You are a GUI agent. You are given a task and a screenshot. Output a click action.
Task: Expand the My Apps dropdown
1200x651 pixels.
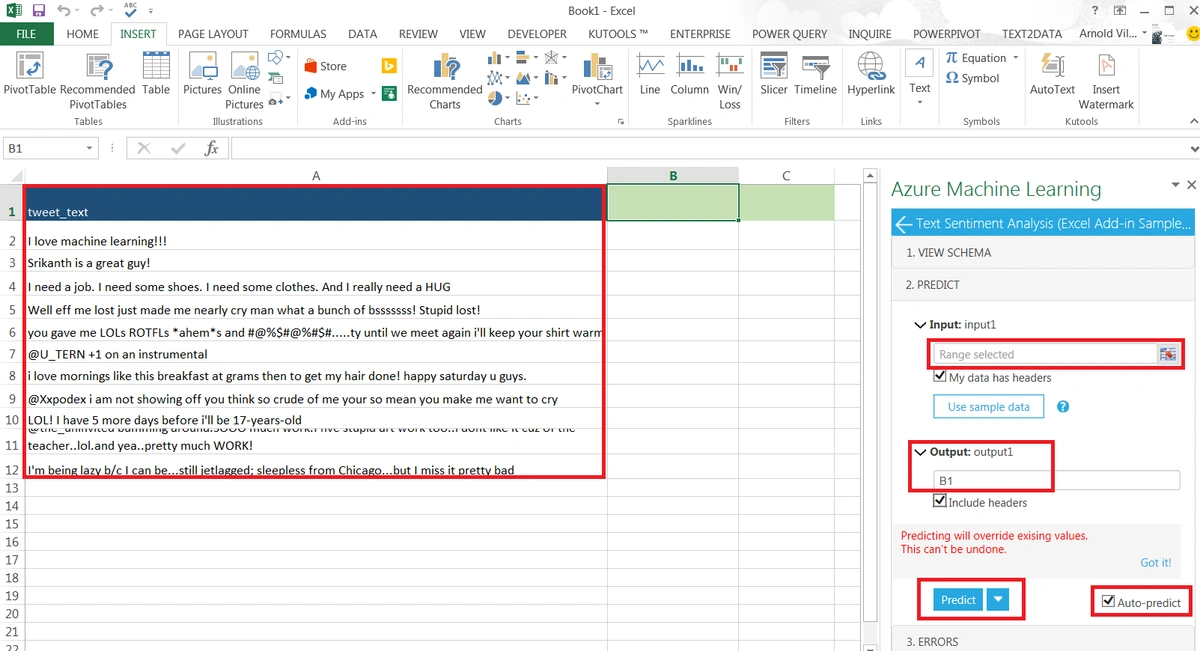click(373, 94)
